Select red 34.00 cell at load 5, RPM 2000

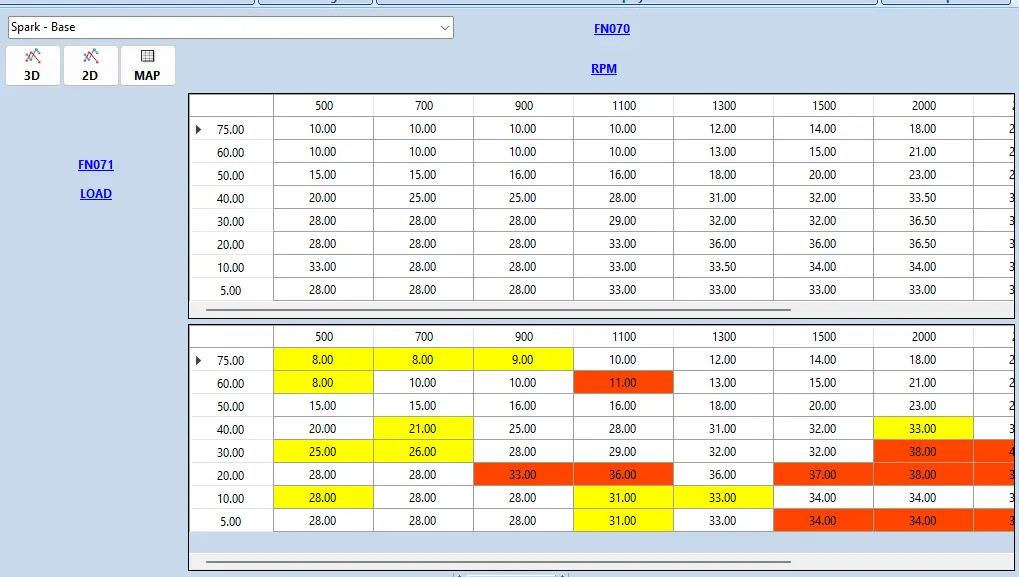(923, 521)
